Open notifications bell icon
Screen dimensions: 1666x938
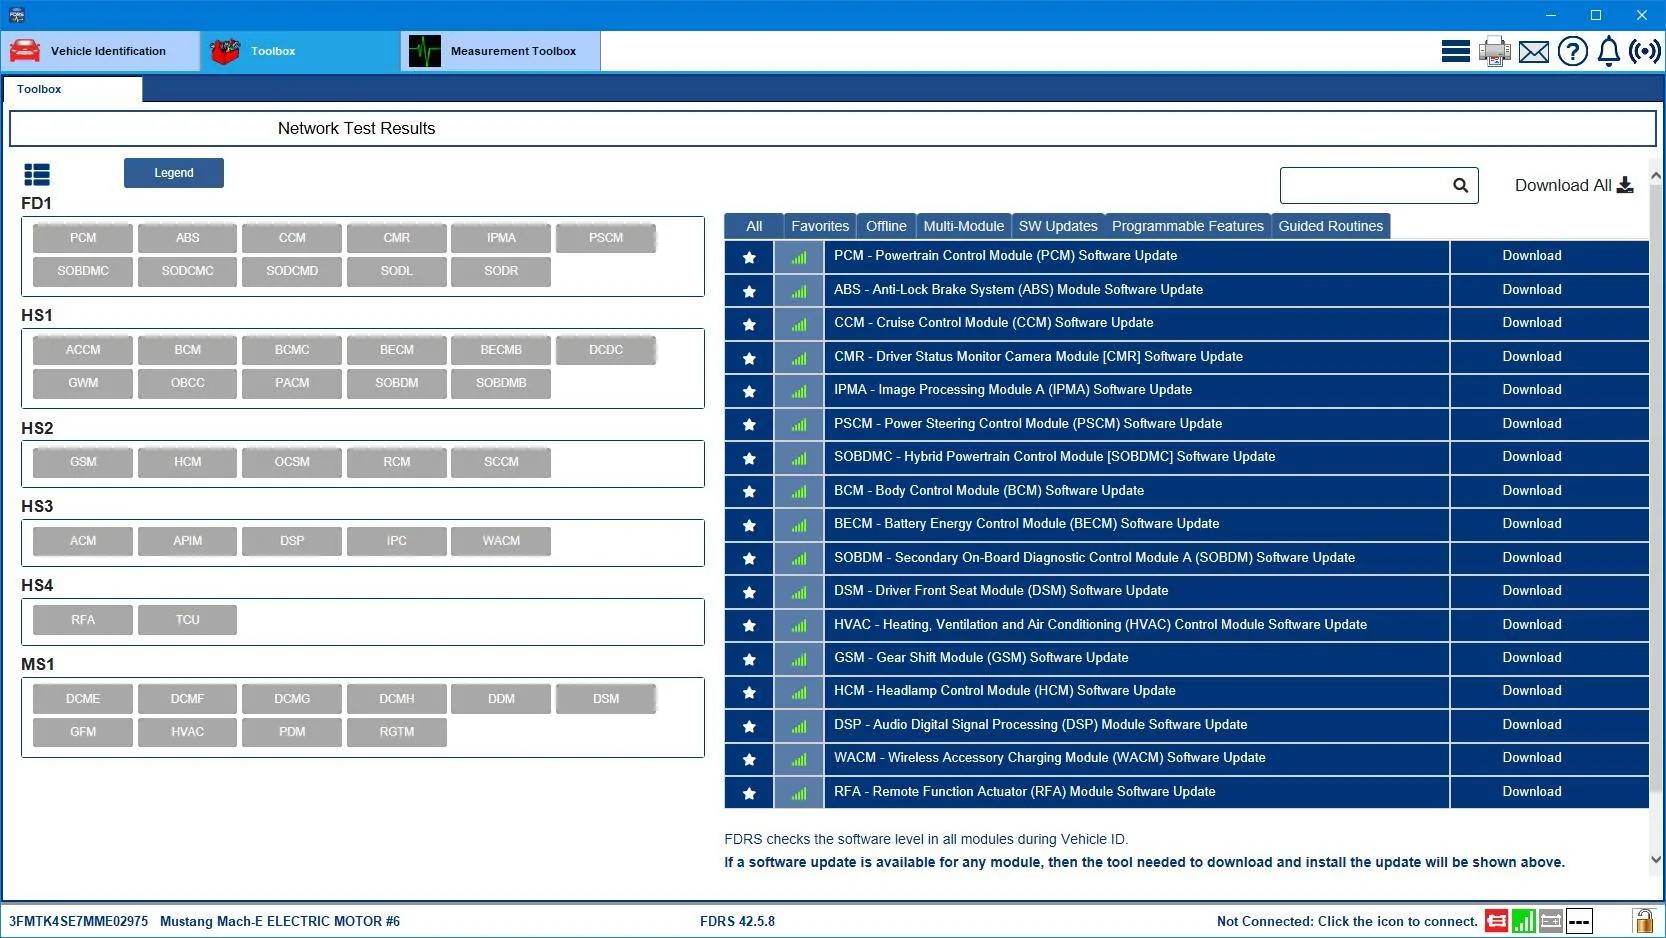1608,51
